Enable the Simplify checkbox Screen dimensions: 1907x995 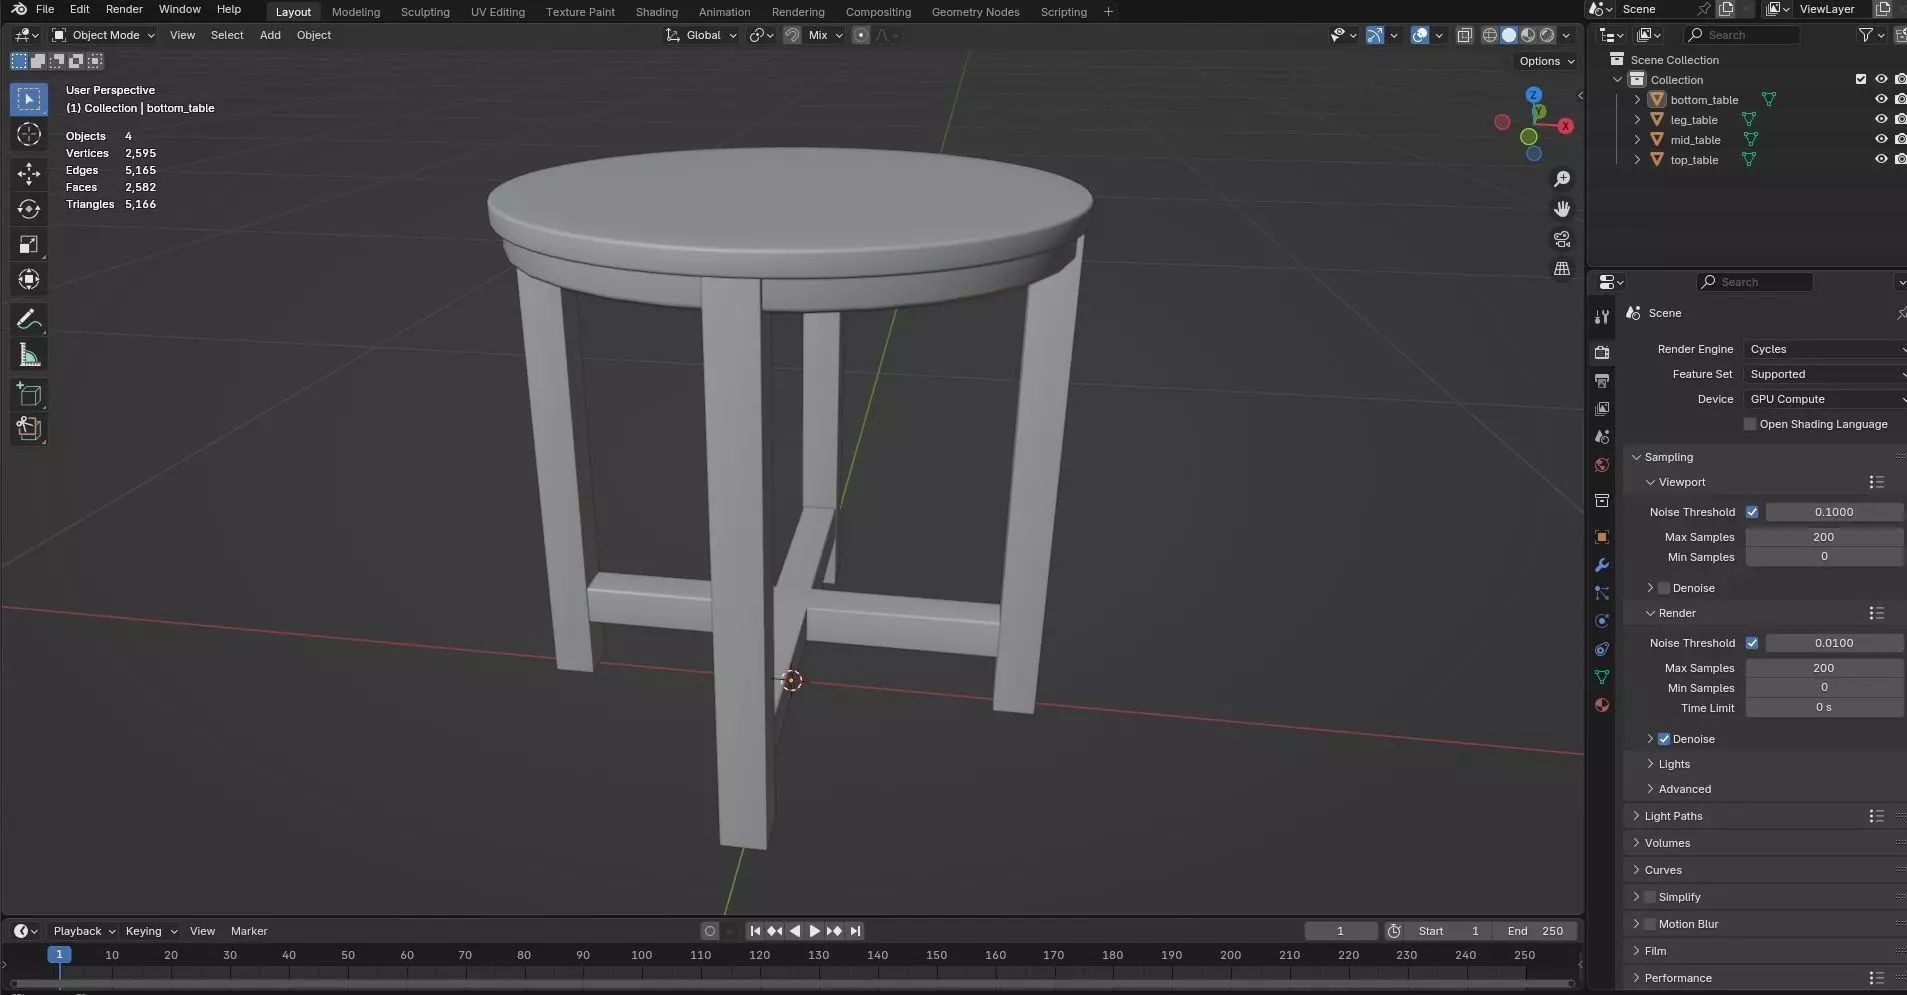click(x=1650, y=897)
